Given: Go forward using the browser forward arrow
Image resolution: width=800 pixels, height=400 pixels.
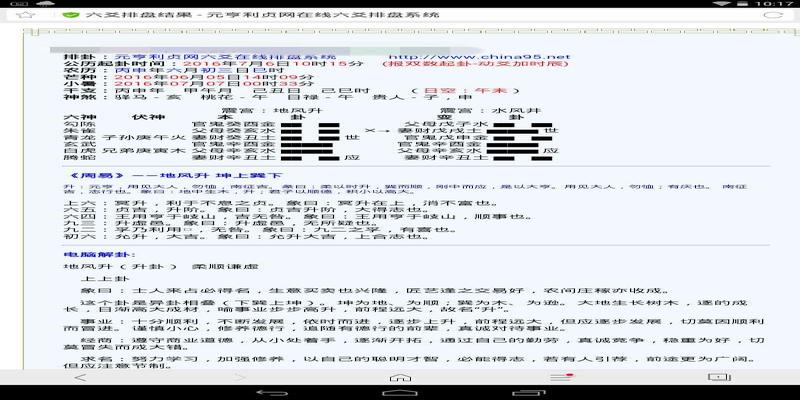Looking at the screenshot, I should pos(240,378).
